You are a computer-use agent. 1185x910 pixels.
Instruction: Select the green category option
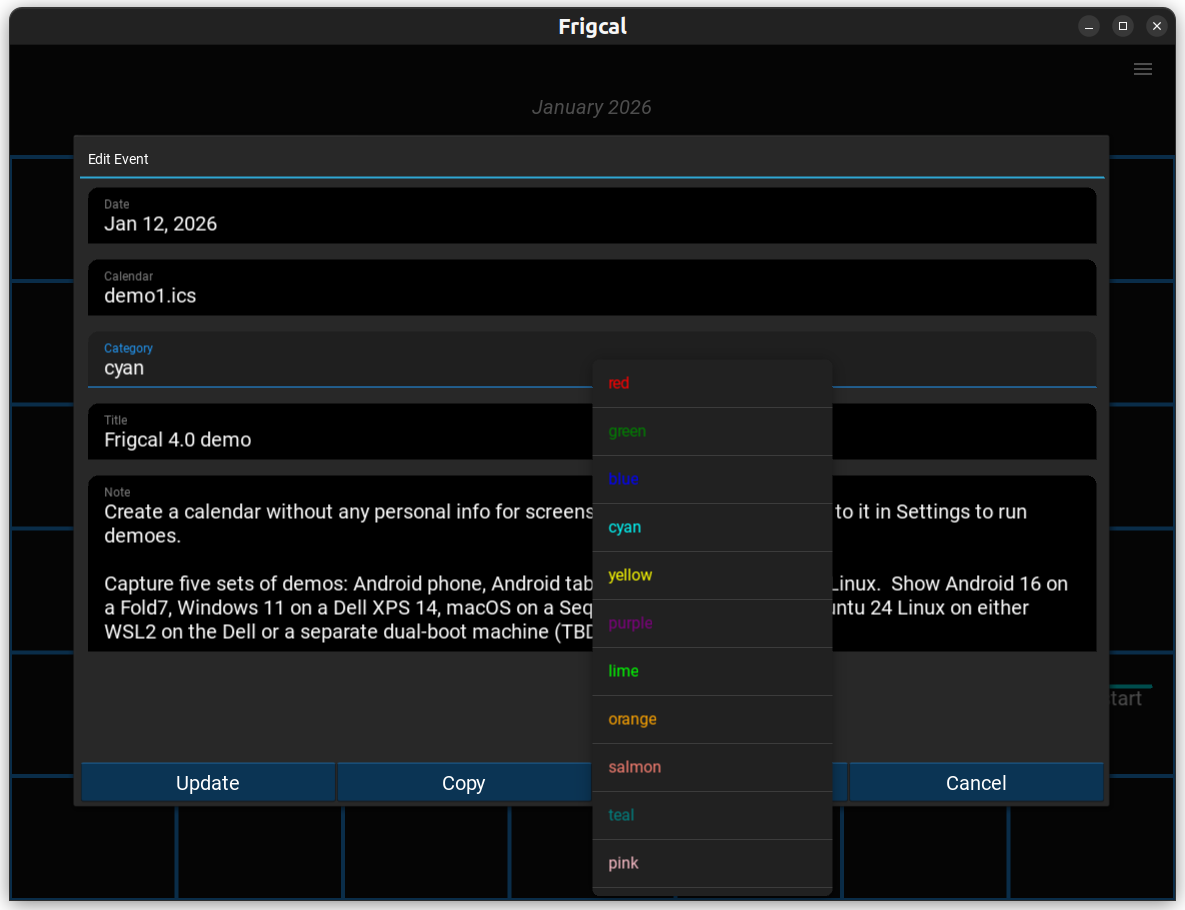click(712, 431)
